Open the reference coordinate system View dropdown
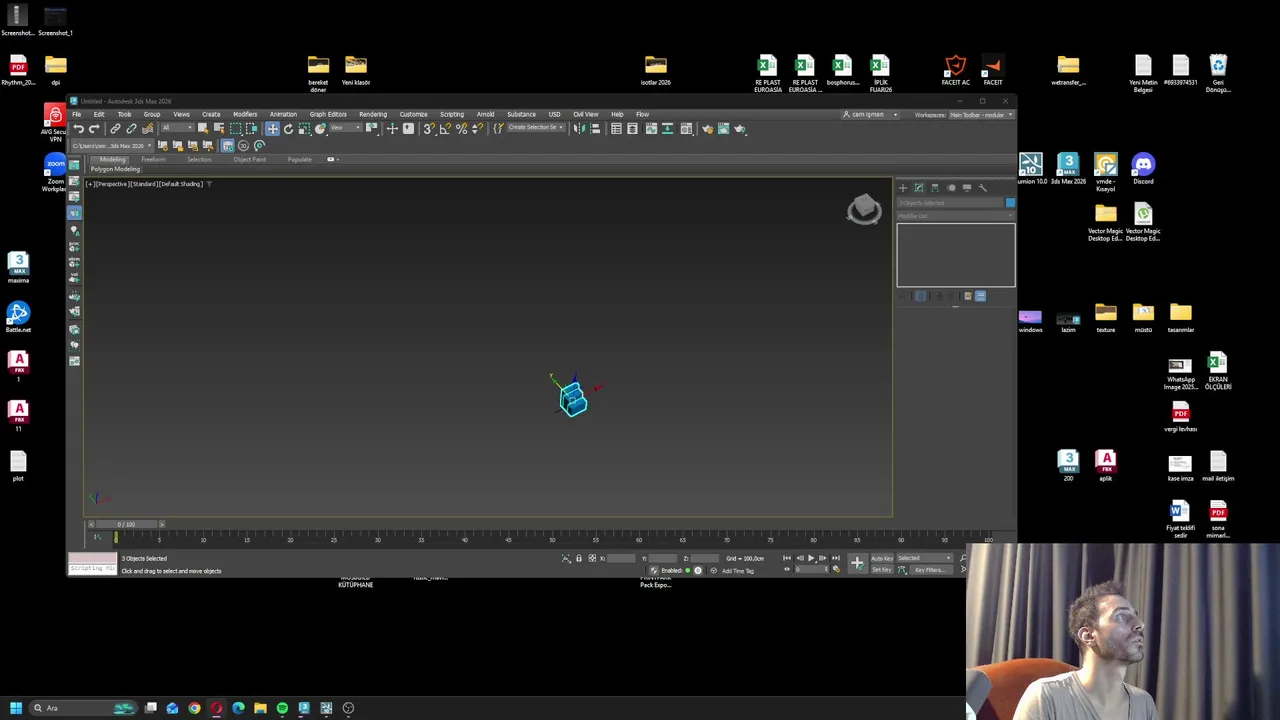Viewport: 1280px width, 720px height. [x=346, y=128]
